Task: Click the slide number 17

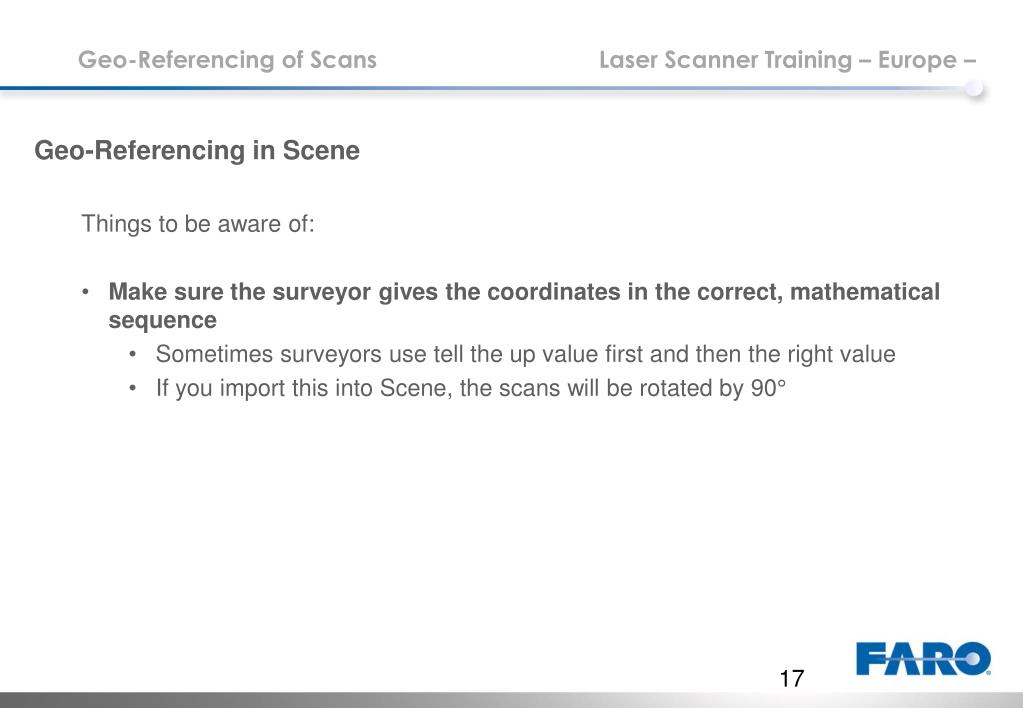Action: coord(791,679)
